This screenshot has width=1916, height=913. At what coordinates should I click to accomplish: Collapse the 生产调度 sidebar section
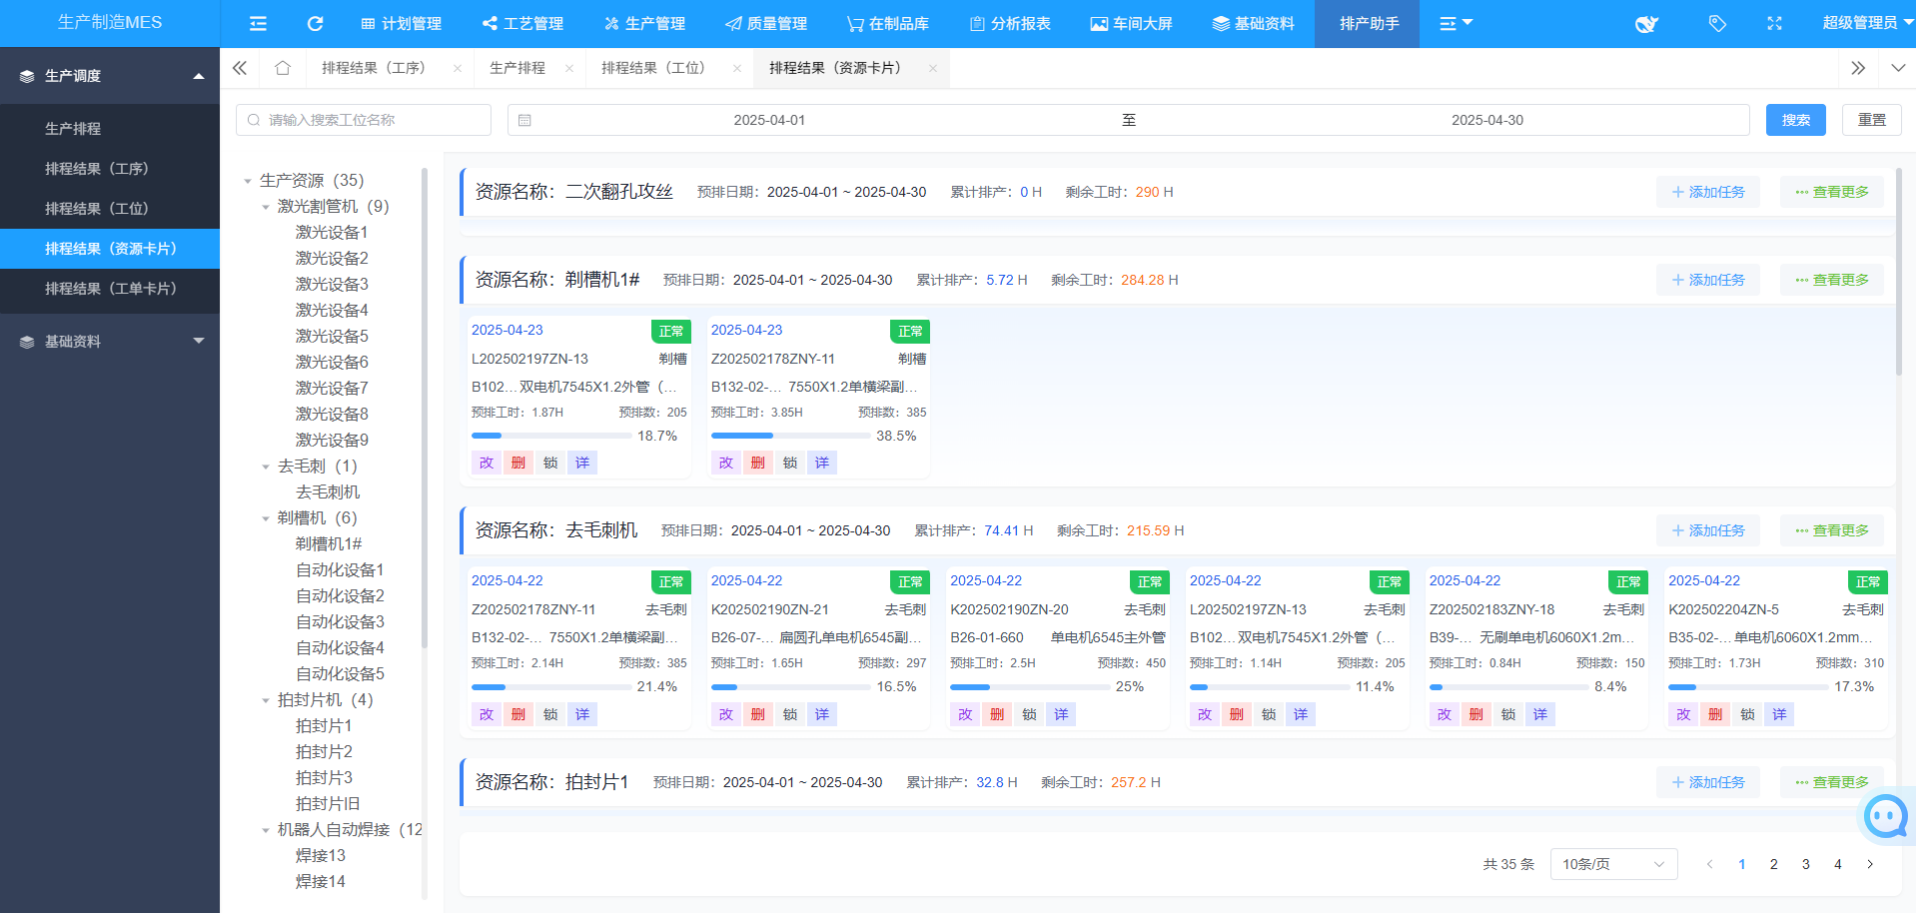[198, 76]
